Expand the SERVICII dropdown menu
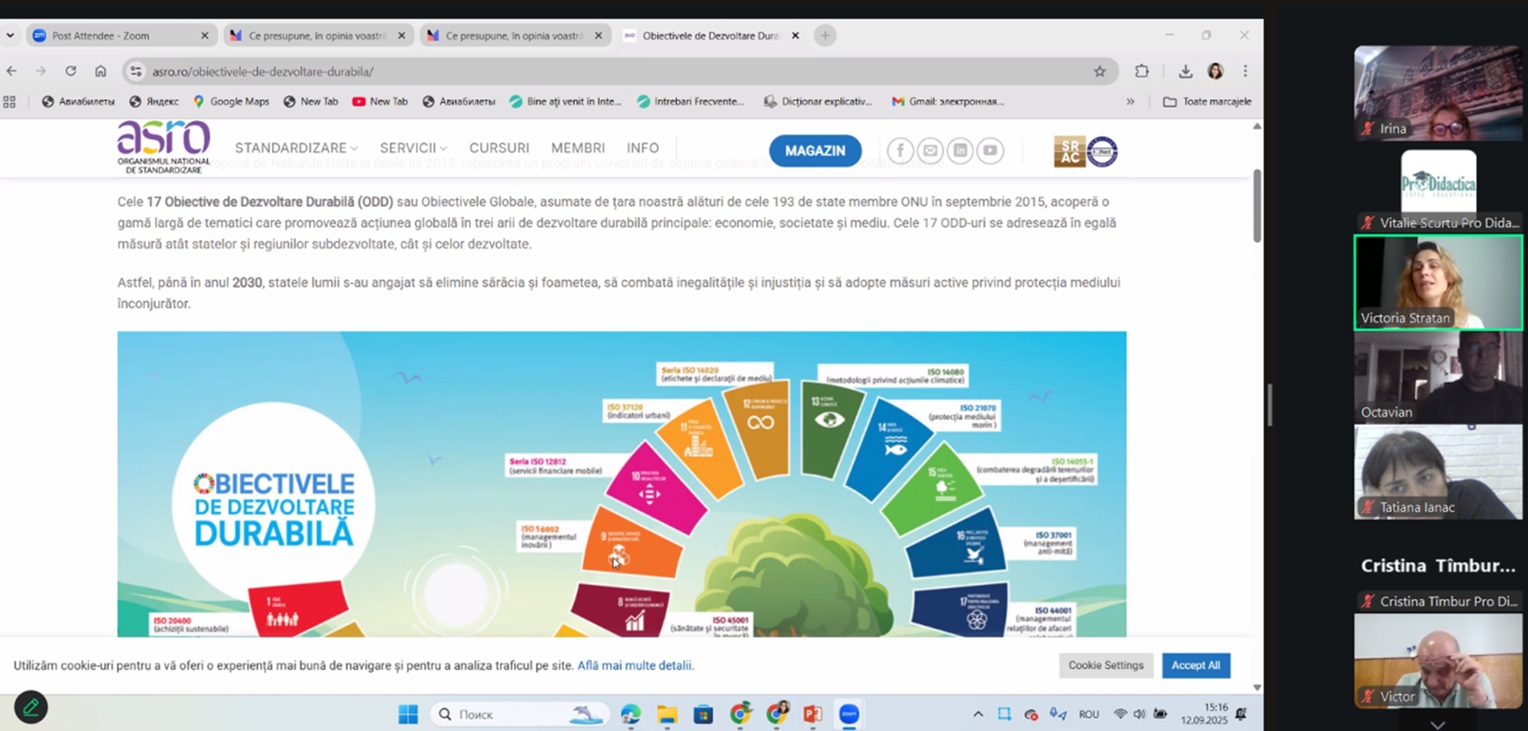The width and height of the screenshot is (1528, 731). click(x=413, y=148)
